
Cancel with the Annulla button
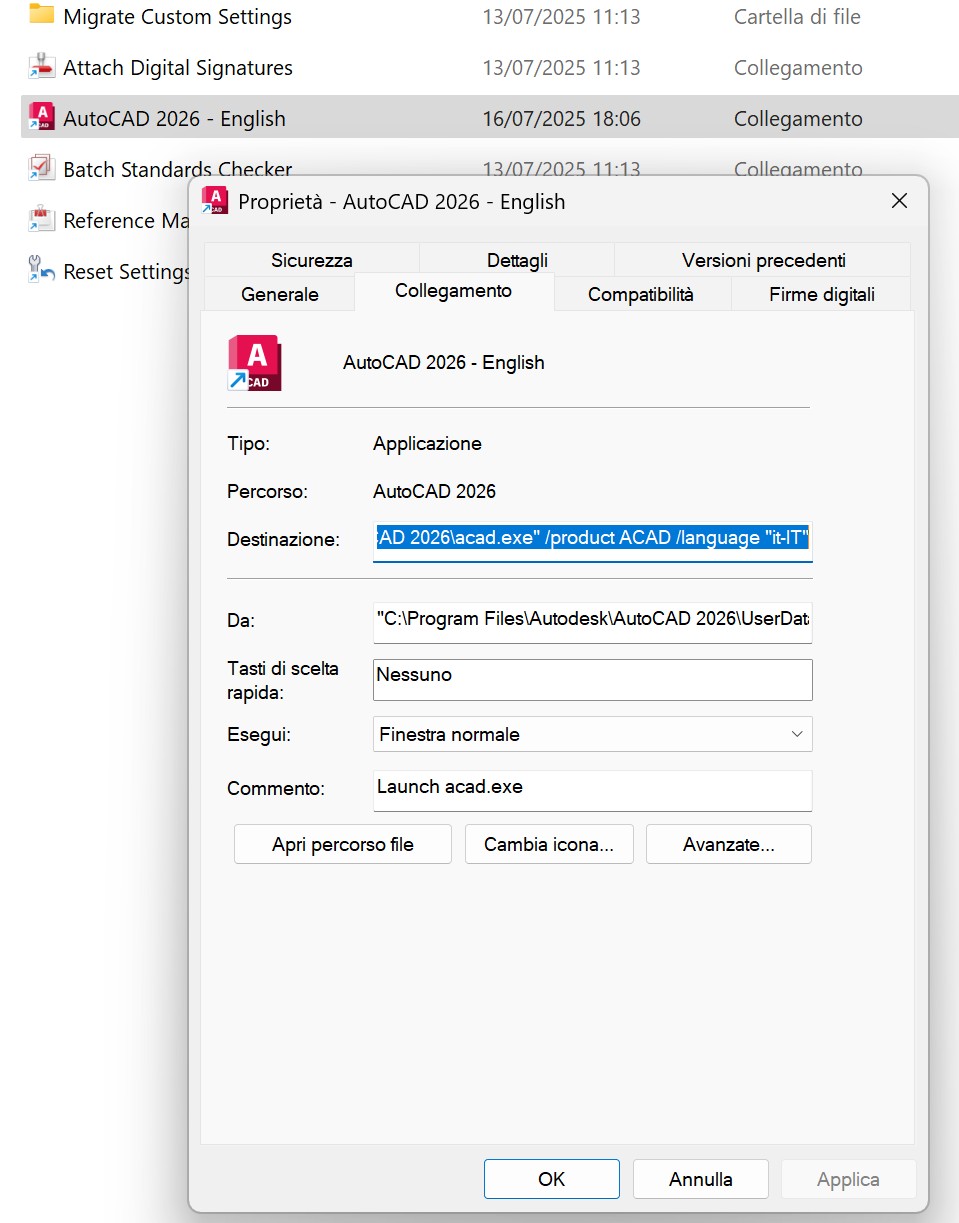click(701, 1179)
